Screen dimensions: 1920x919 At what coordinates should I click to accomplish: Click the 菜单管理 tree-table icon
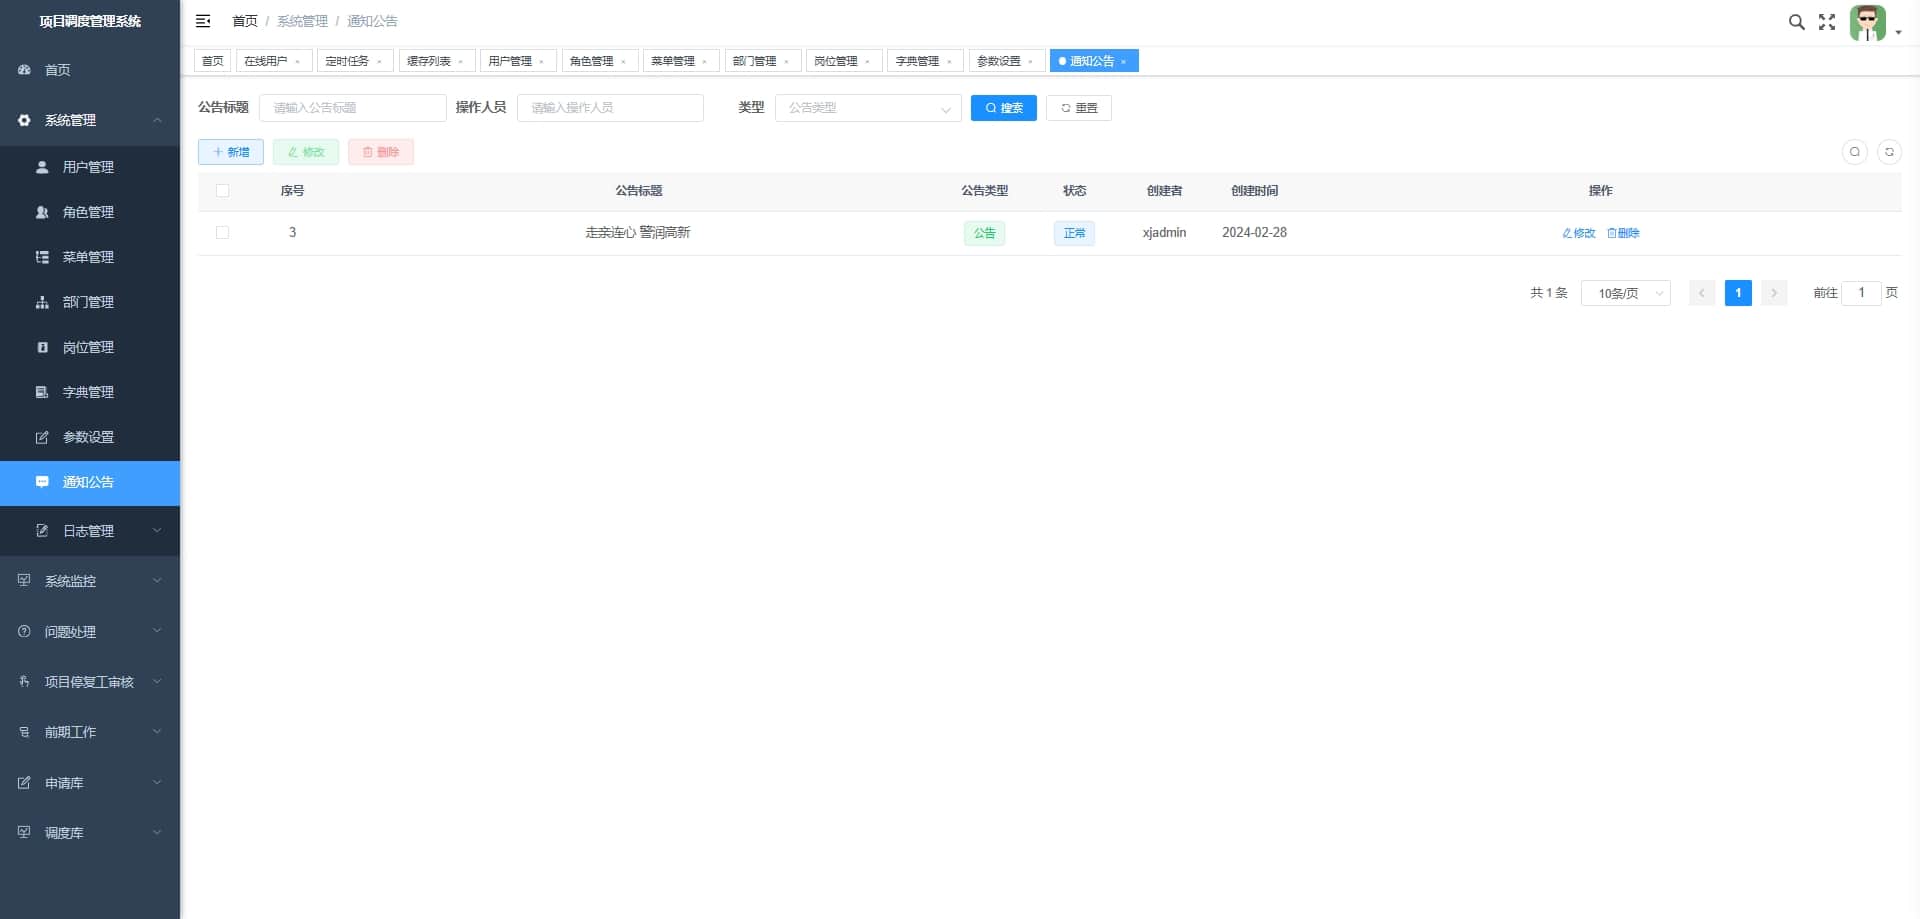coord(42,257)
